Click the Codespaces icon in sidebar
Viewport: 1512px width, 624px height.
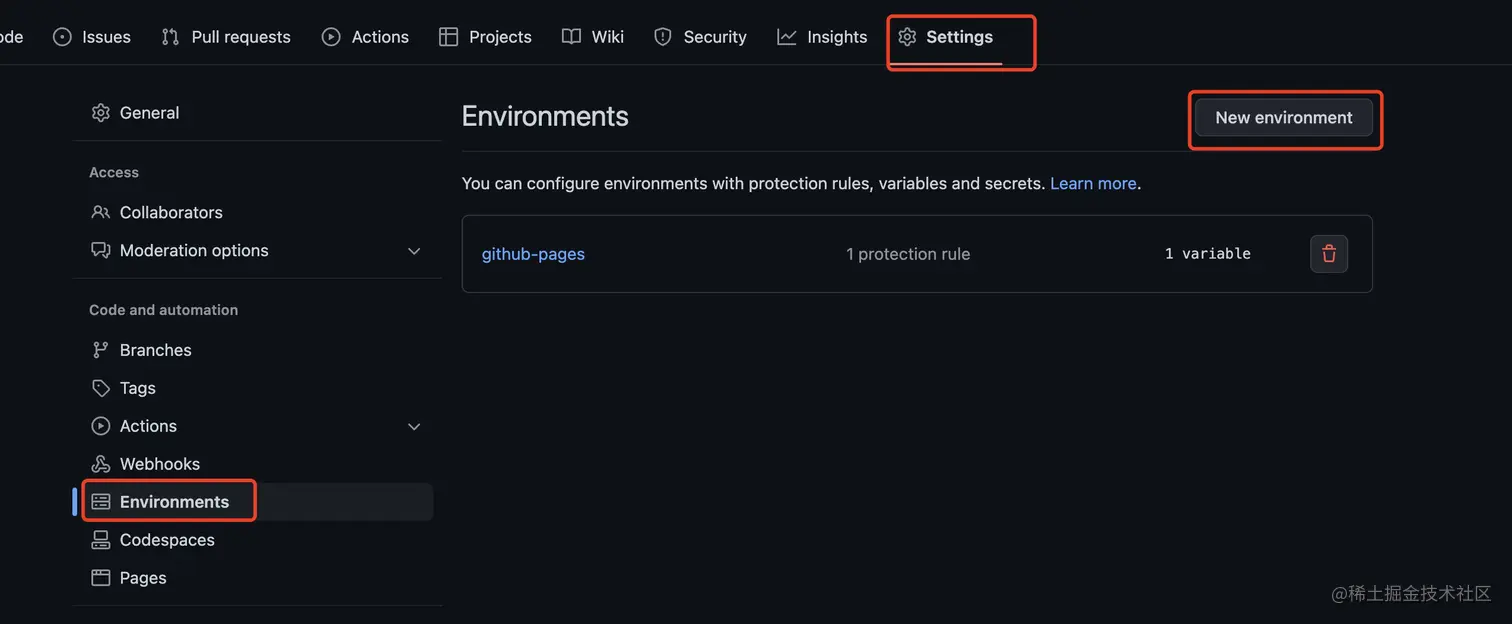click(x=100, y=540)
